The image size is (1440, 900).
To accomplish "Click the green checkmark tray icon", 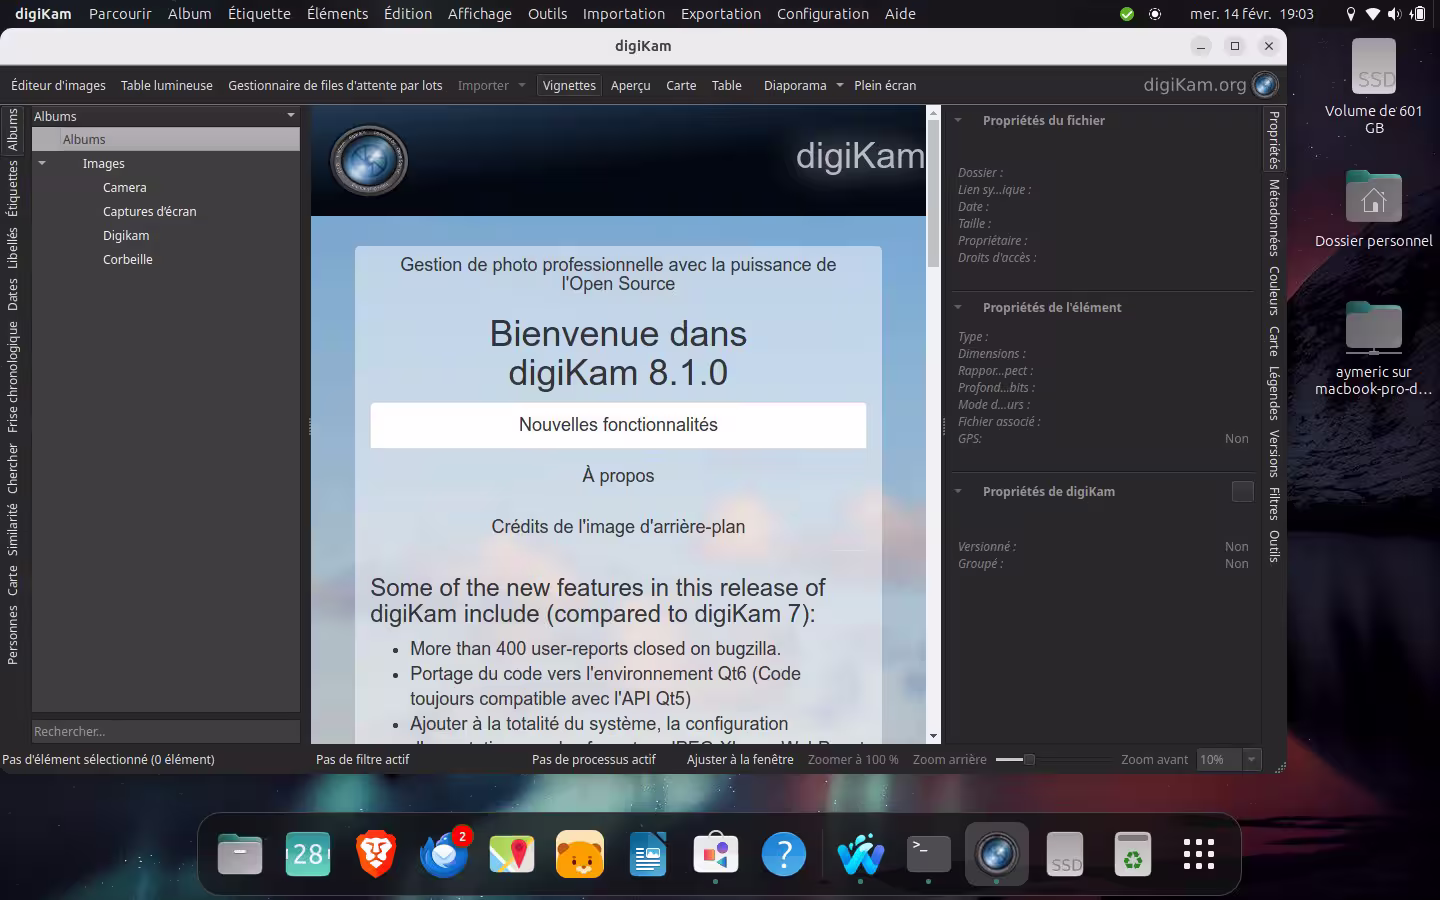I will (1127, 14).
